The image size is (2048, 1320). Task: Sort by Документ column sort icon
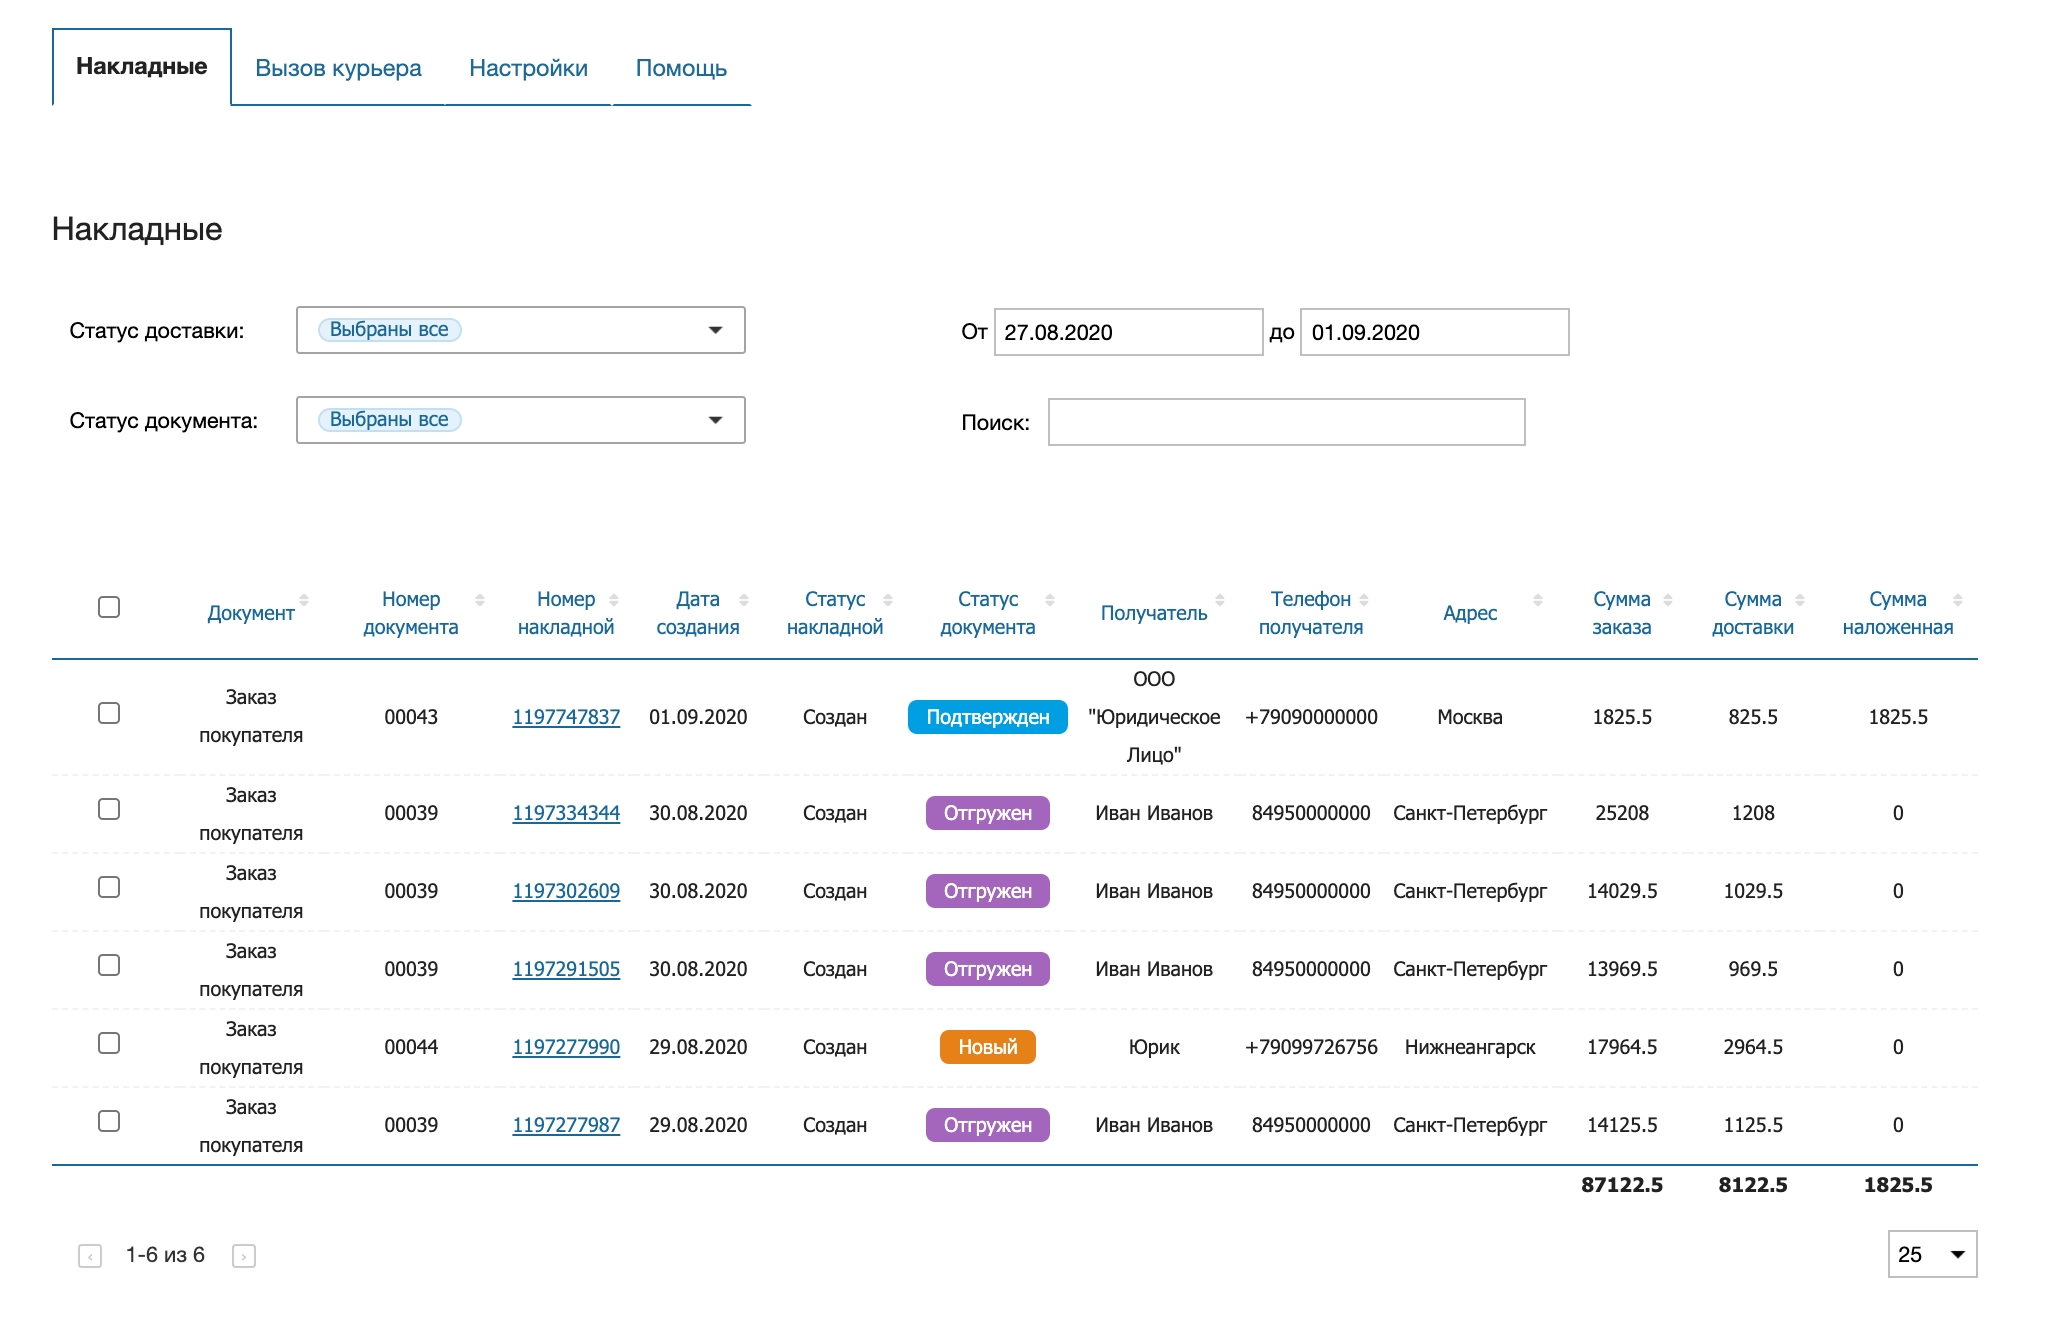[x=304, y=600]
